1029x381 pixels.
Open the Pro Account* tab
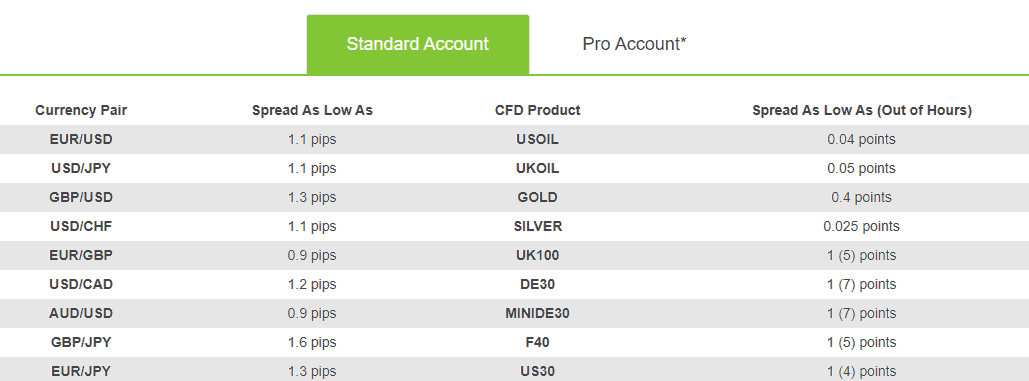(x=635, y=45)
